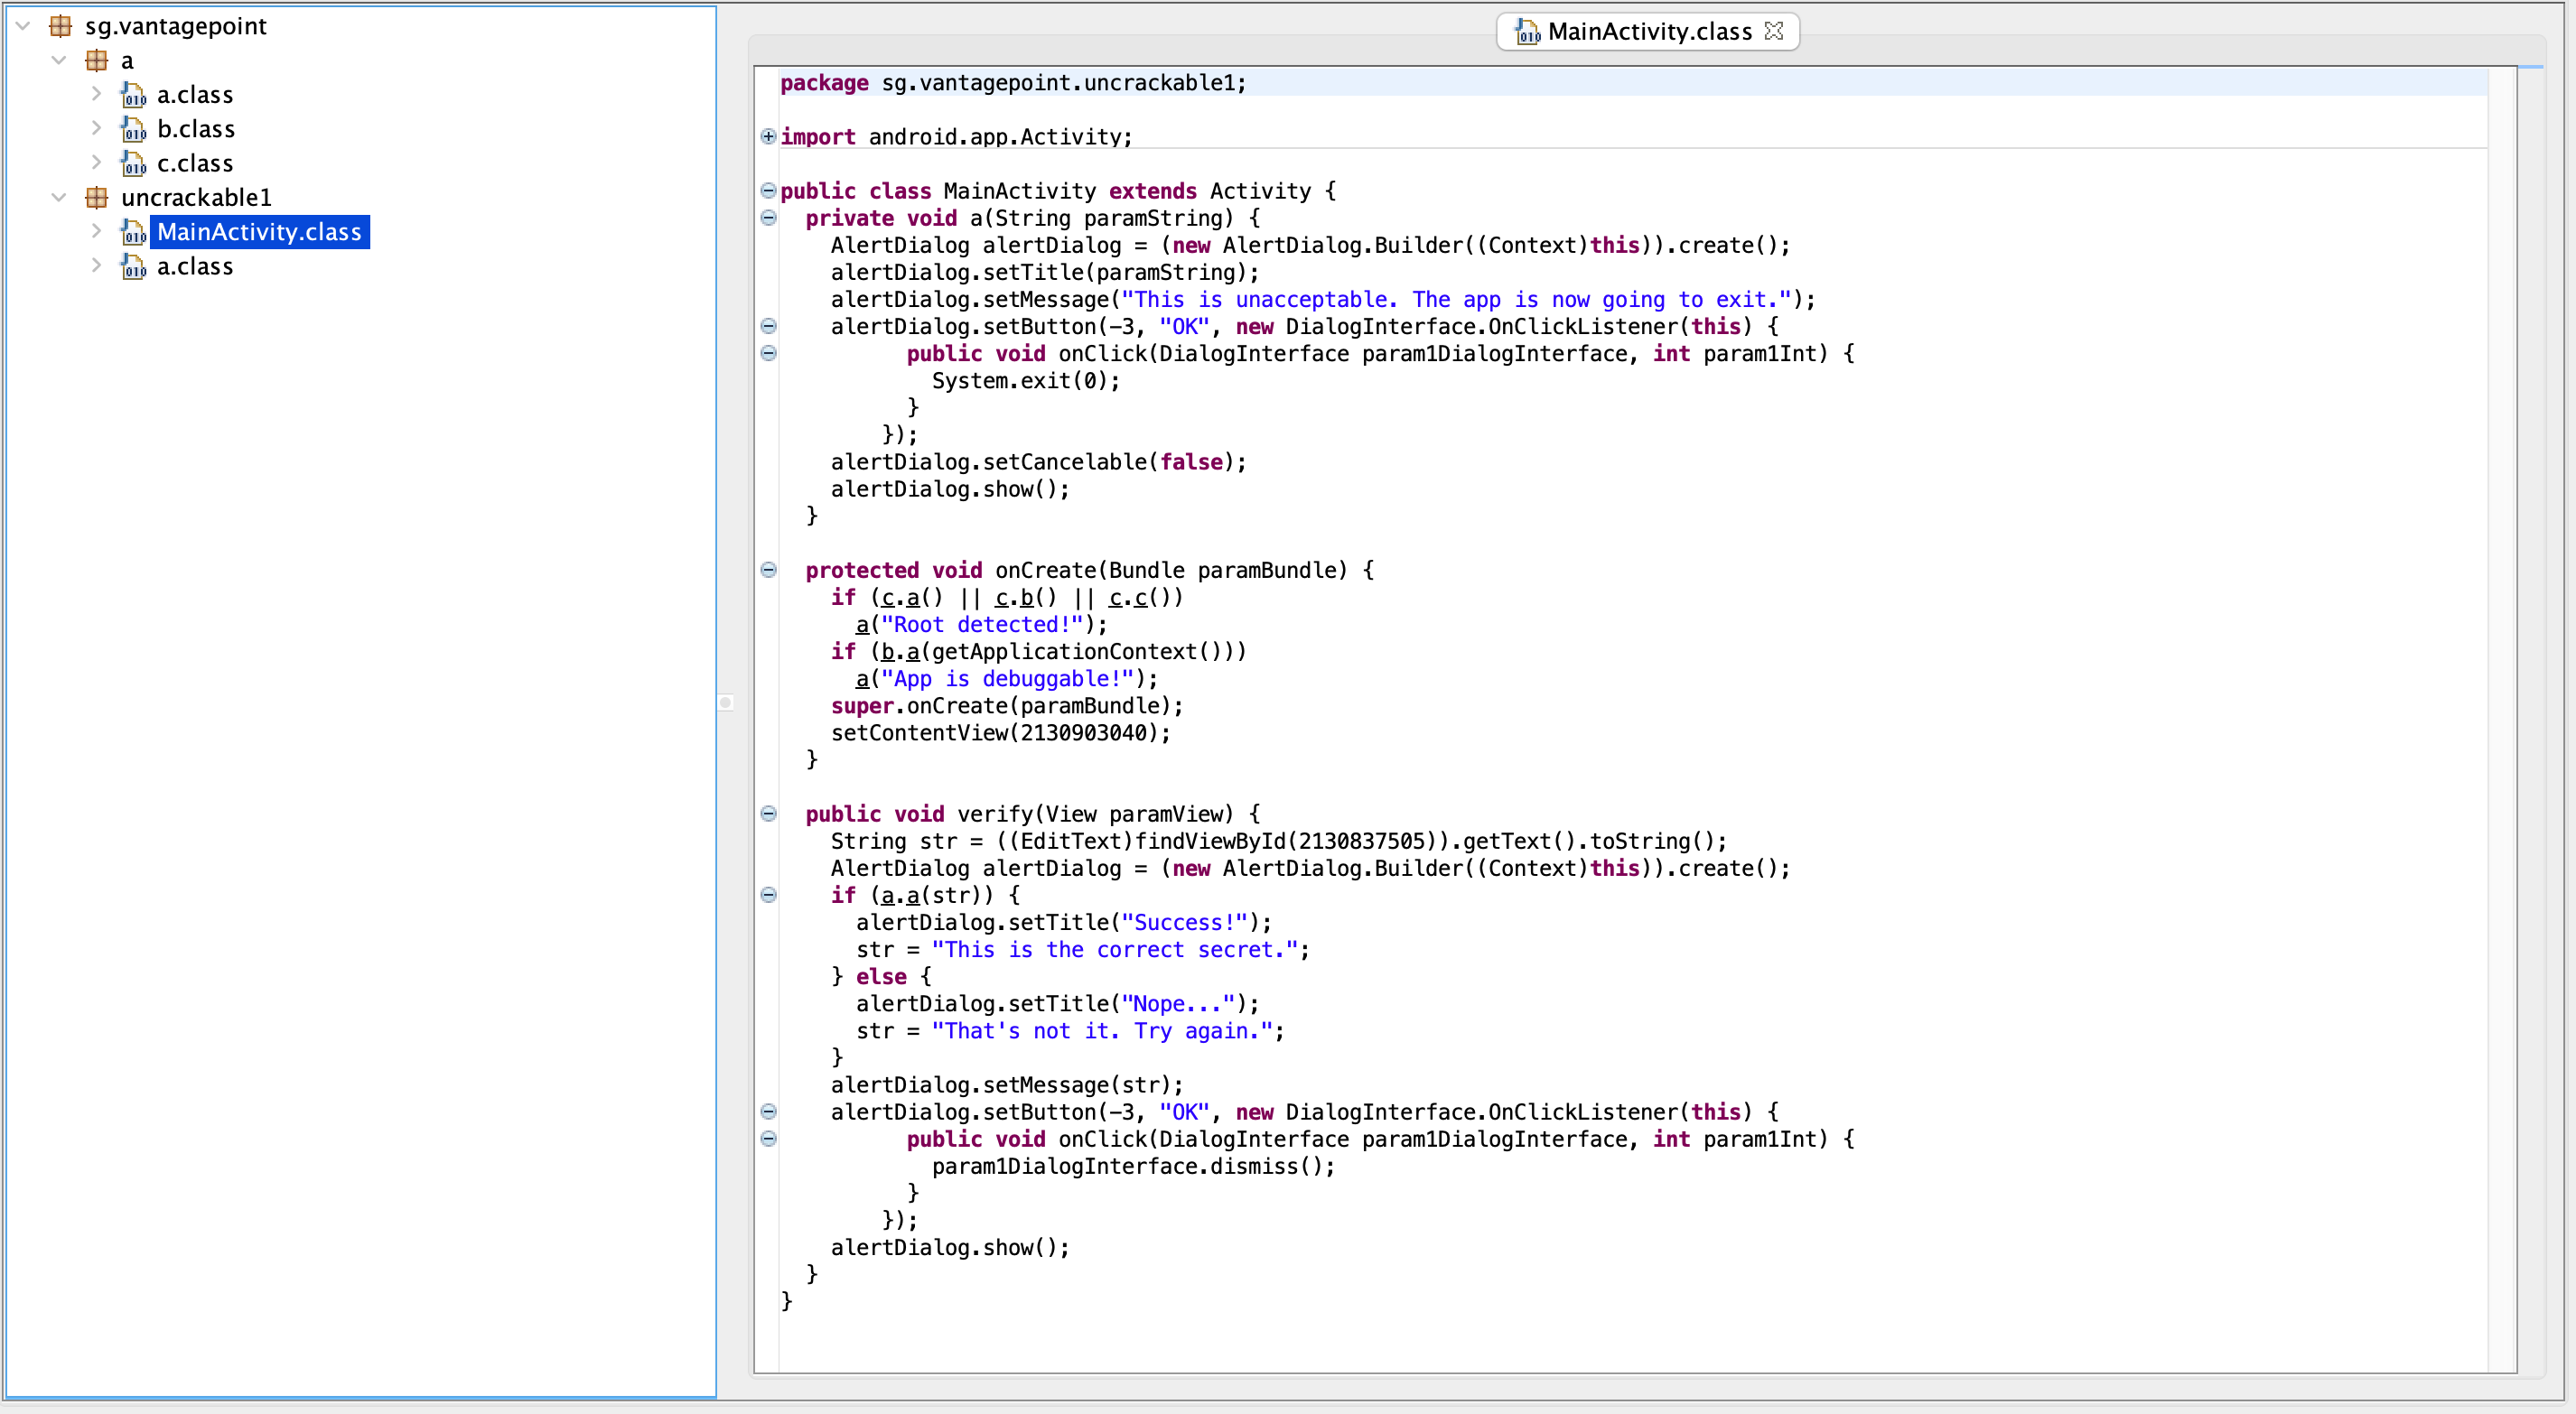Click the "App is debuggable!" string
The width and height of the screenshot is (2576, 1414).
[1007, 679]
